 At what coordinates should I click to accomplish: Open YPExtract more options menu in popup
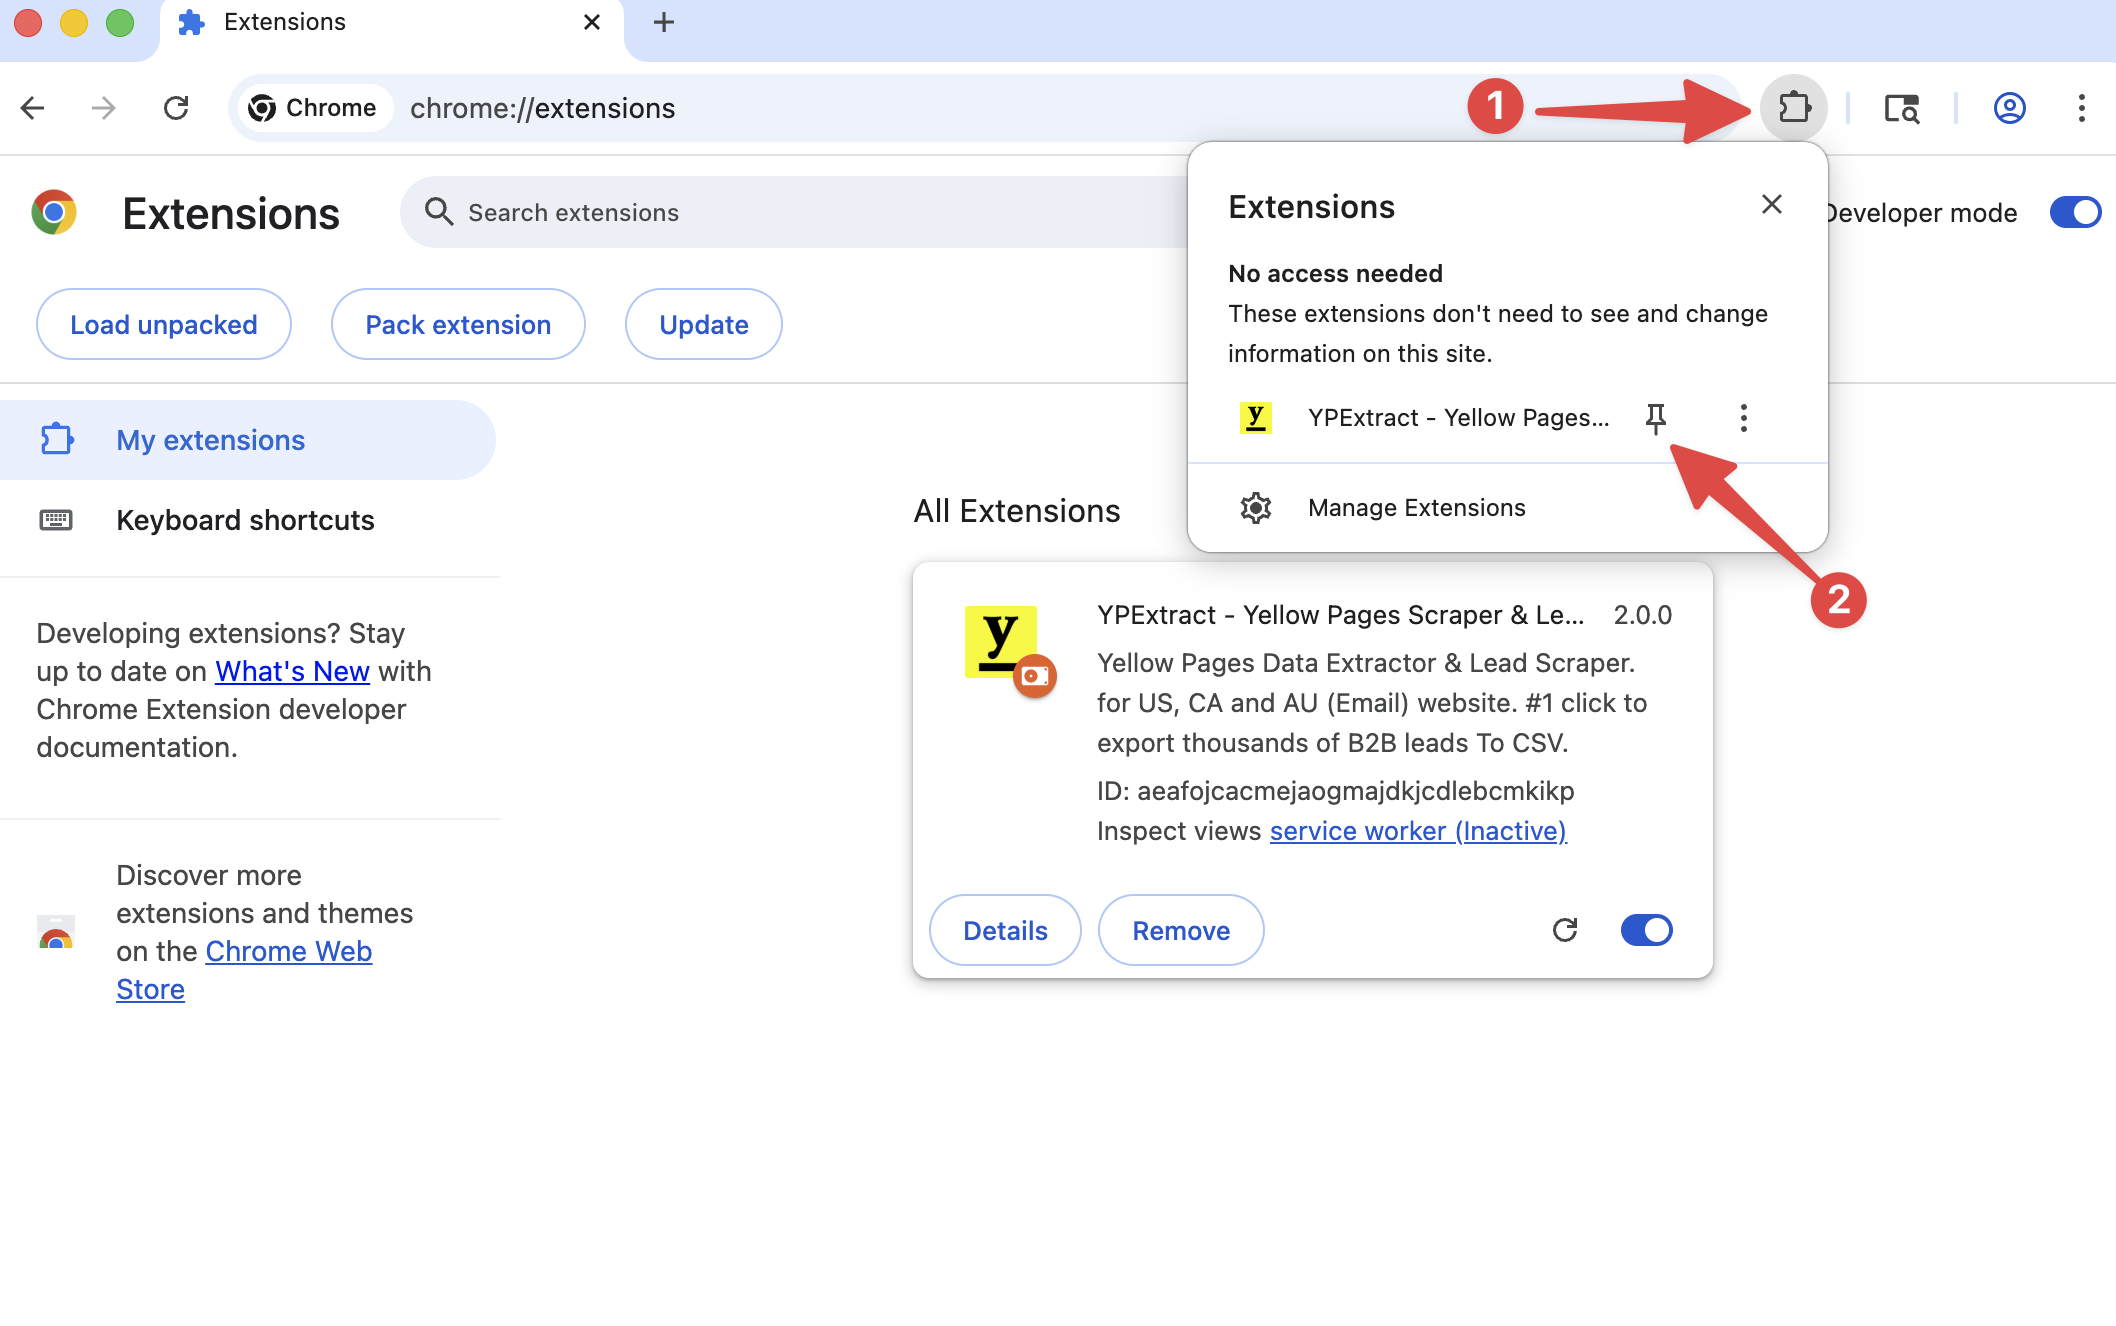pyautogui.click(x=1743, y=418)
